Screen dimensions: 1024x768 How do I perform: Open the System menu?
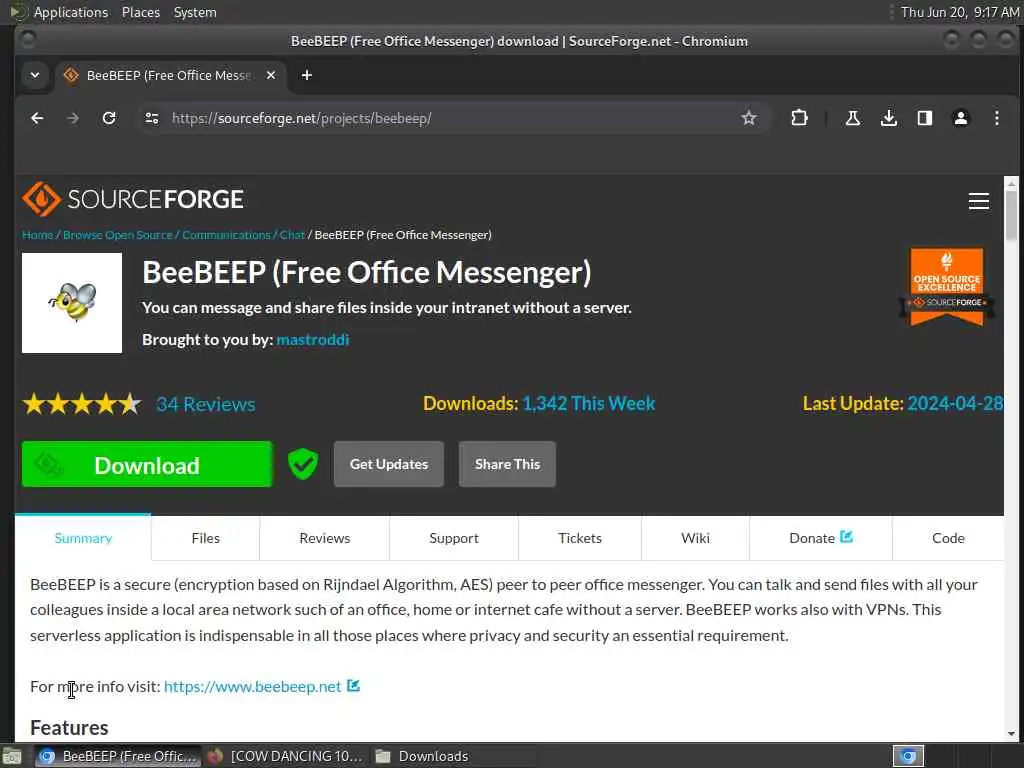coord(195,12)
